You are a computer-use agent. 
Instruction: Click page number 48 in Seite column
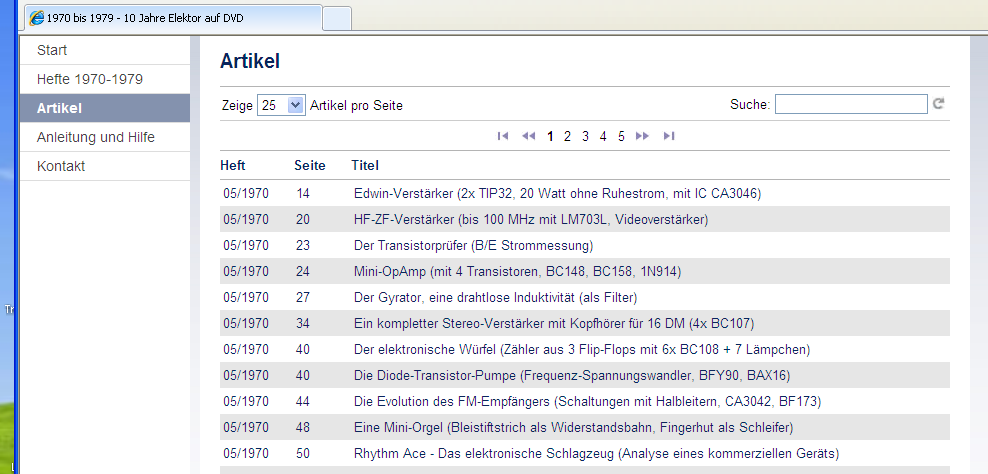pyautogui.click(x=303, y=427)
